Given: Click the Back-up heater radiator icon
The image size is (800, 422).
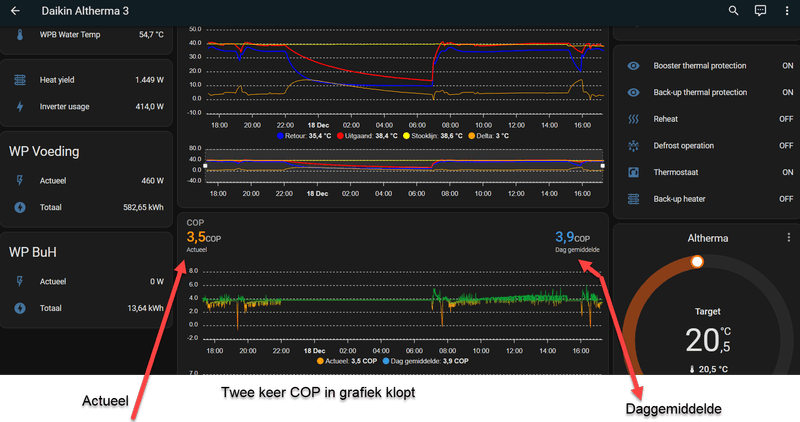Looking at the screenshot, I should (633, 199).
